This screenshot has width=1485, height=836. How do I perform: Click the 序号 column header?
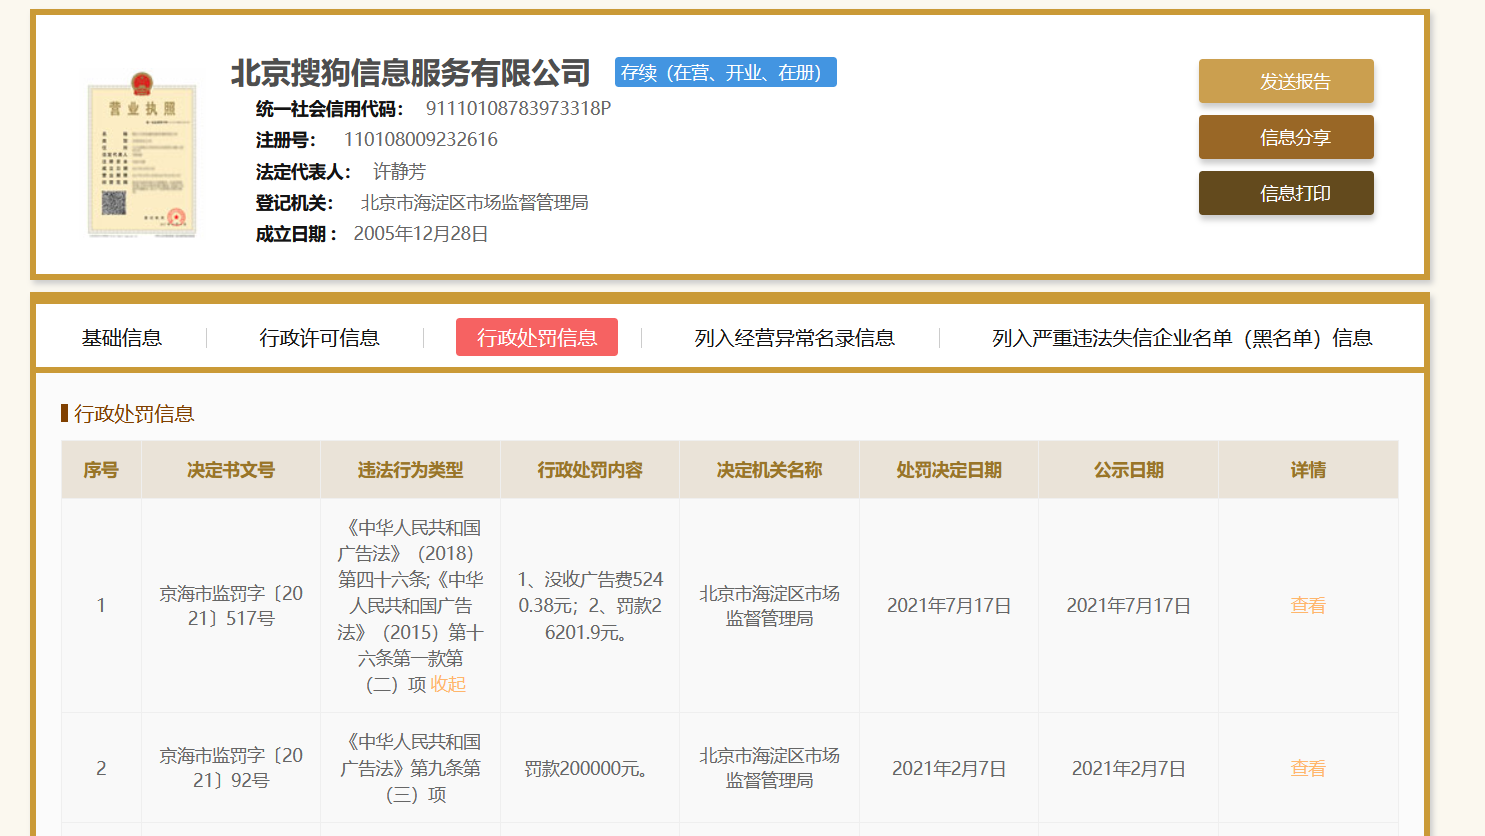pyautogui.click(x=101, y=470)
